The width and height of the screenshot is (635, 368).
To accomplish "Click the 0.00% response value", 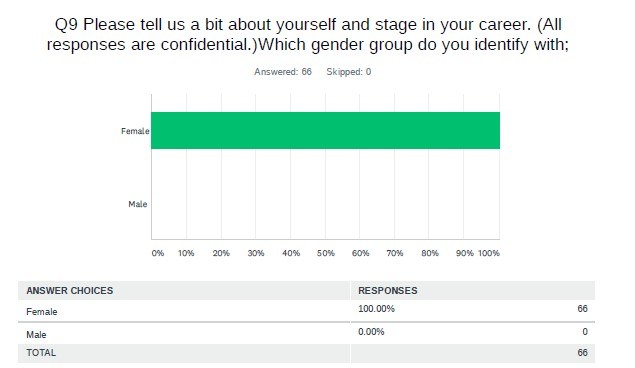I will [371, 332].
